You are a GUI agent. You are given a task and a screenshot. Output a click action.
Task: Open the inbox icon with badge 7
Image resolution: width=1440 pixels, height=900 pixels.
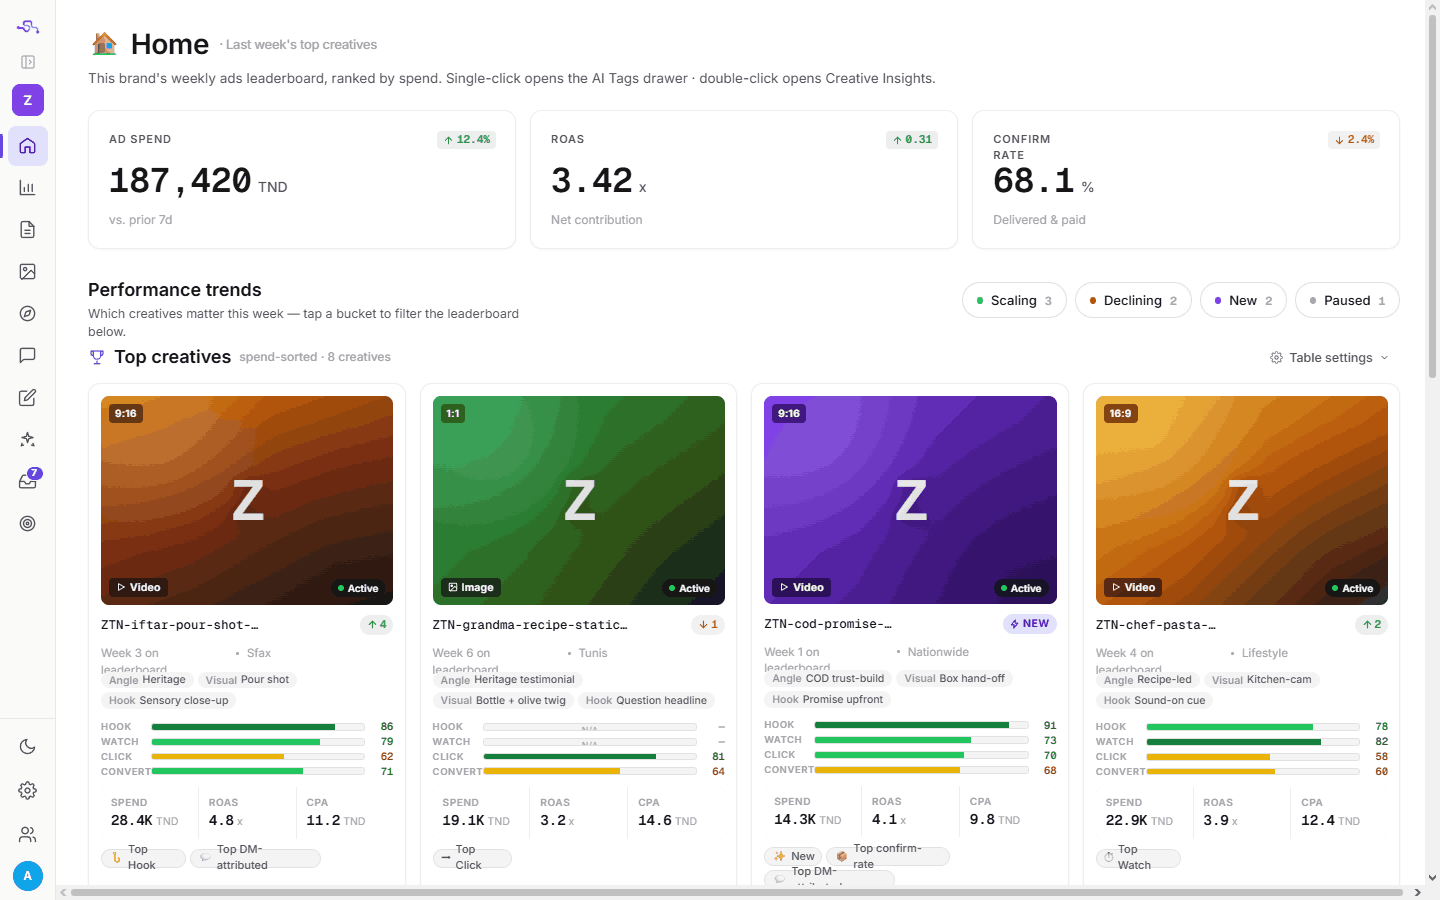28,481
